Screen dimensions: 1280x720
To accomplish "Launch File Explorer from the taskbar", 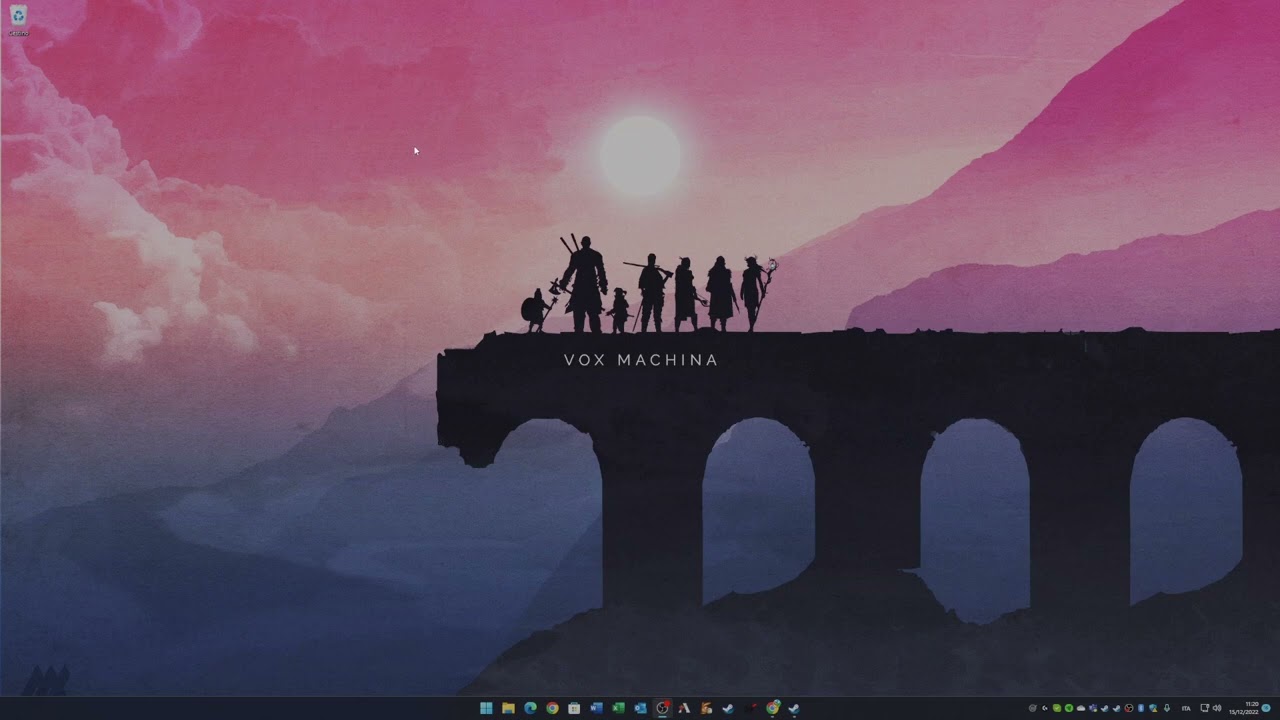I will 508,708.
